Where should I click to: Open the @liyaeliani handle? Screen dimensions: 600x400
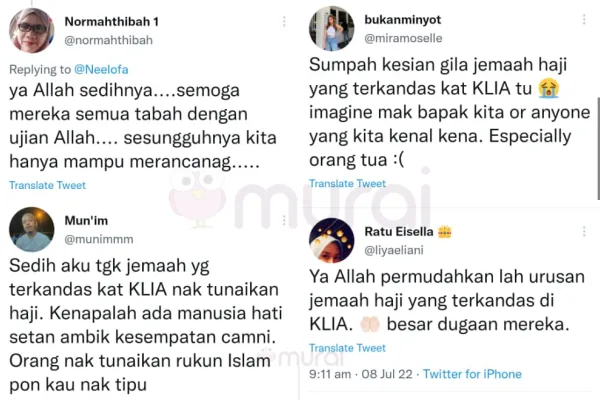394,250
